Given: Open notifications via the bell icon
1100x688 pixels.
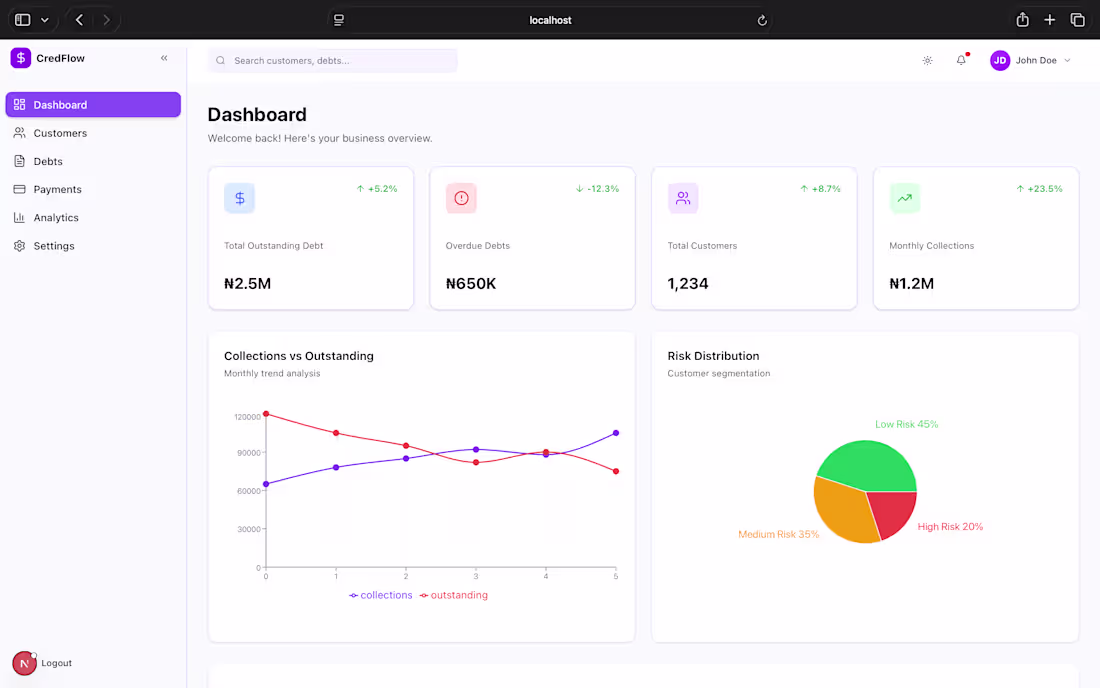Looking at the screenshot, I should click(x=961, y=60).
